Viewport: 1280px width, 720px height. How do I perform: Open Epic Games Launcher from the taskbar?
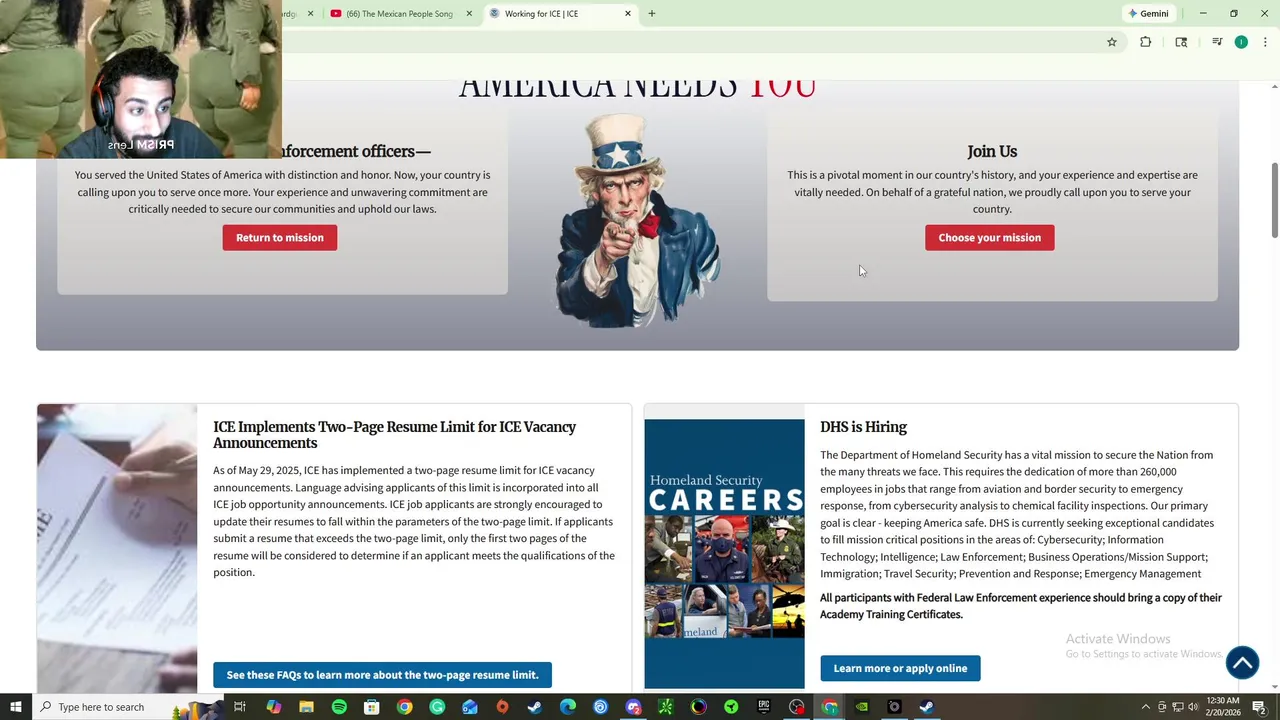coord(764,707)
